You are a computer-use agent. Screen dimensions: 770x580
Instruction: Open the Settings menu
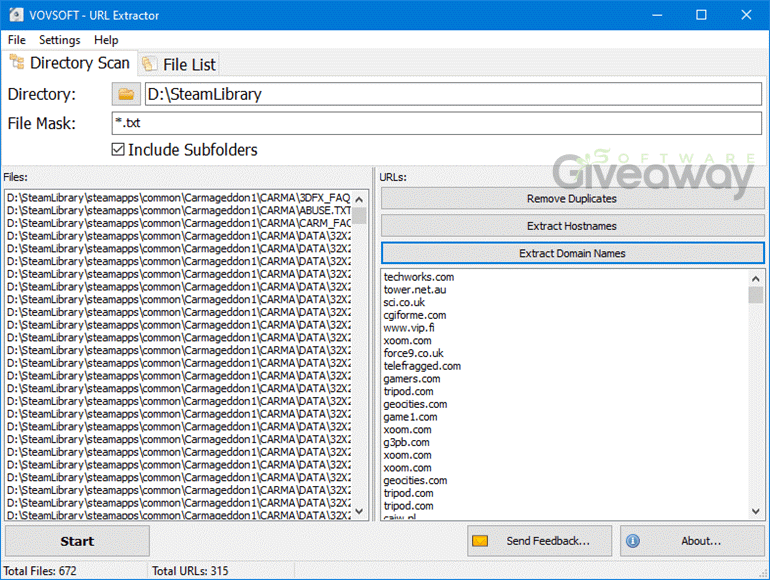point(60,40)
